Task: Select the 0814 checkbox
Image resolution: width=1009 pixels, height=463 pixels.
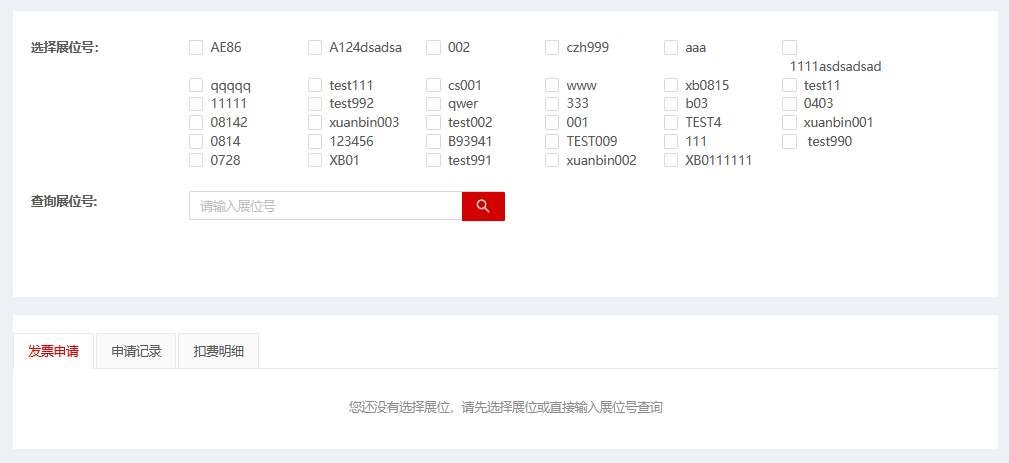Action: coord(196,141)
